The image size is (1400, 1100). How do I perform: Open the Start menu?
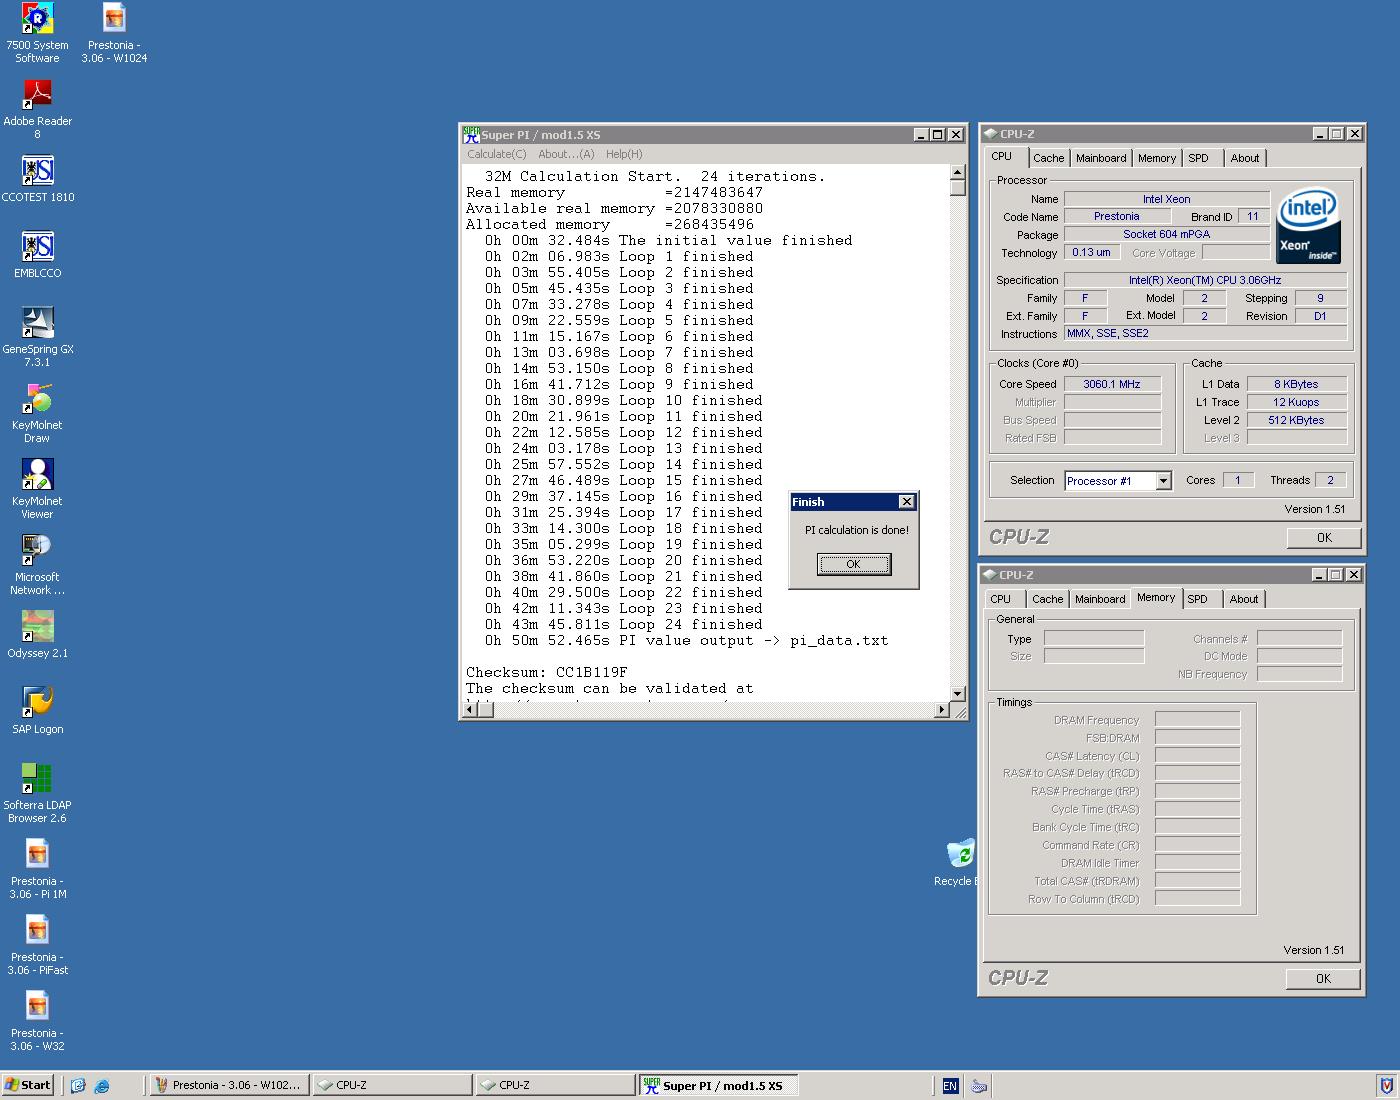(28, 1085)
